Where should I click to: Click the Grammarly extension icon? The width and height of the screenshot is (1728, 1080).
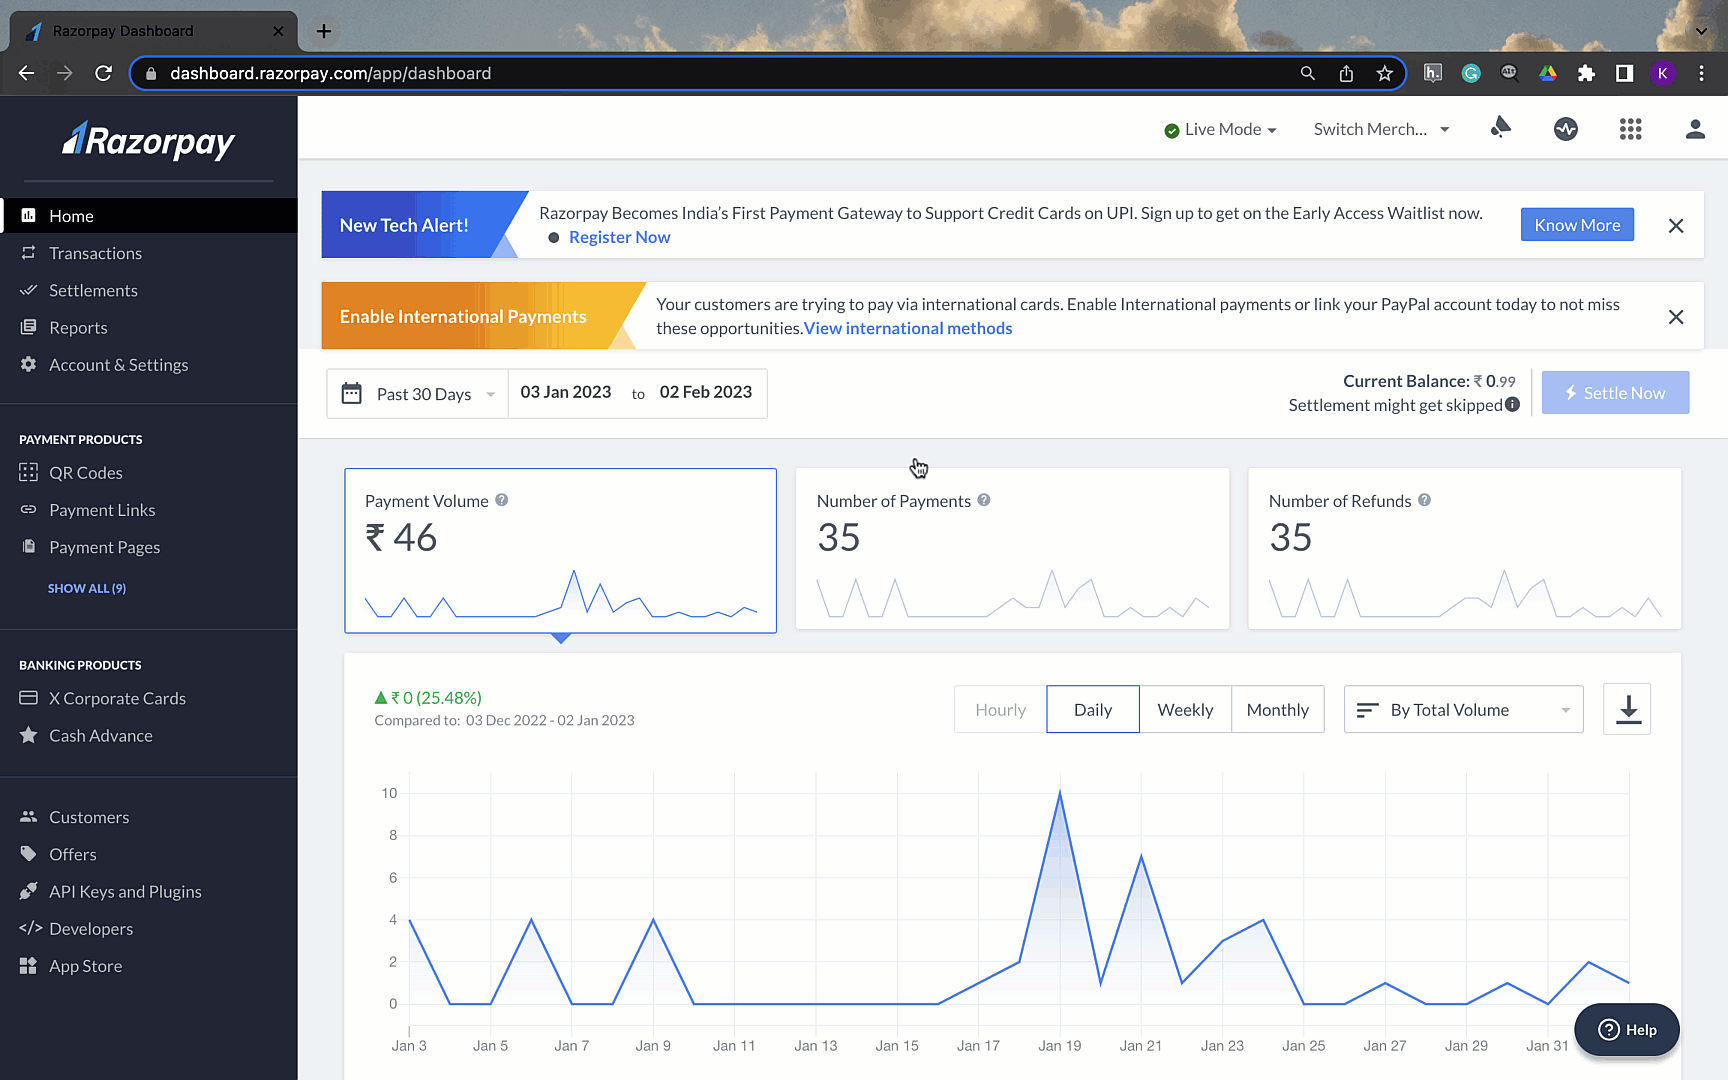click(1471, 73)
